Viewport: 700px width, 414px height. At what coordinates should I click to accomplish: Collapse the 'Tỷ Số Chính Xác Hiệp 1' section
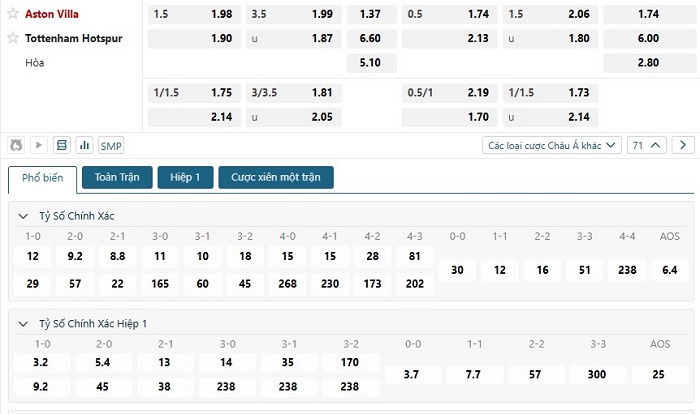coord(24,323)
